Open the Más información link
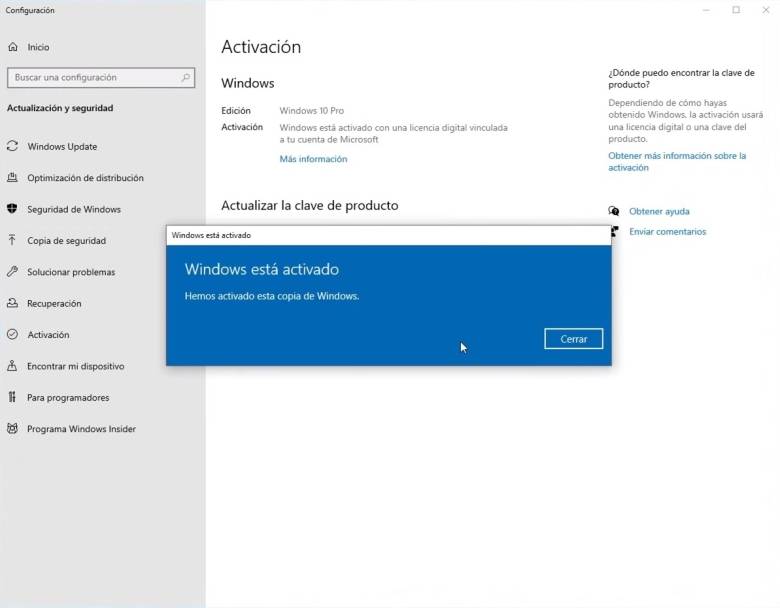Viewport: 780px width, 608px height. pos(313,159)
